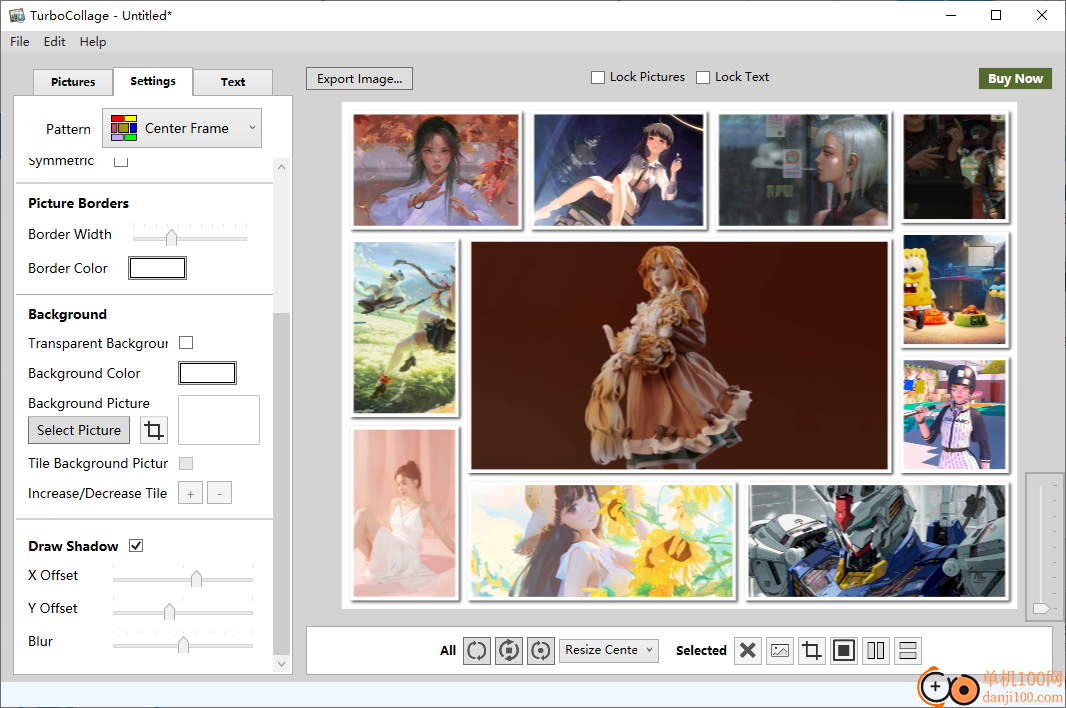Image resolution: width=1066 pixels, height=708 pixels.
Task: Select the autumn leaves girl picture
Action: pyautogui.click(x=436, y=170)
